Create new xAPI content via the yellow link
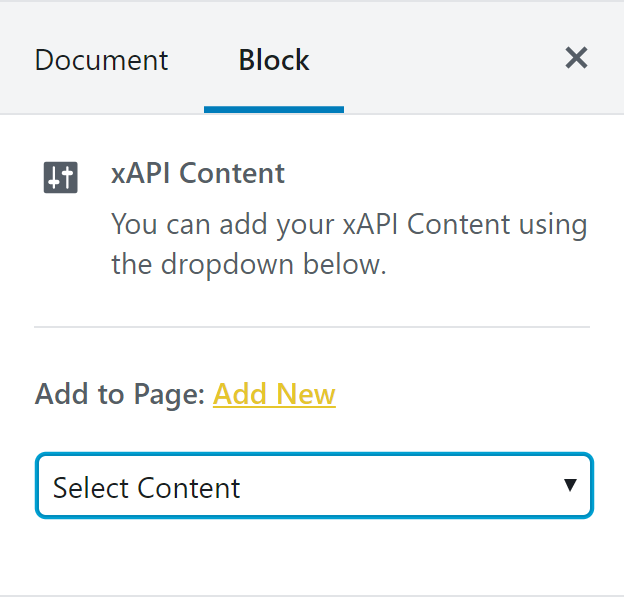The width and height of the screenshot is (624, 598). coord(274,394)
